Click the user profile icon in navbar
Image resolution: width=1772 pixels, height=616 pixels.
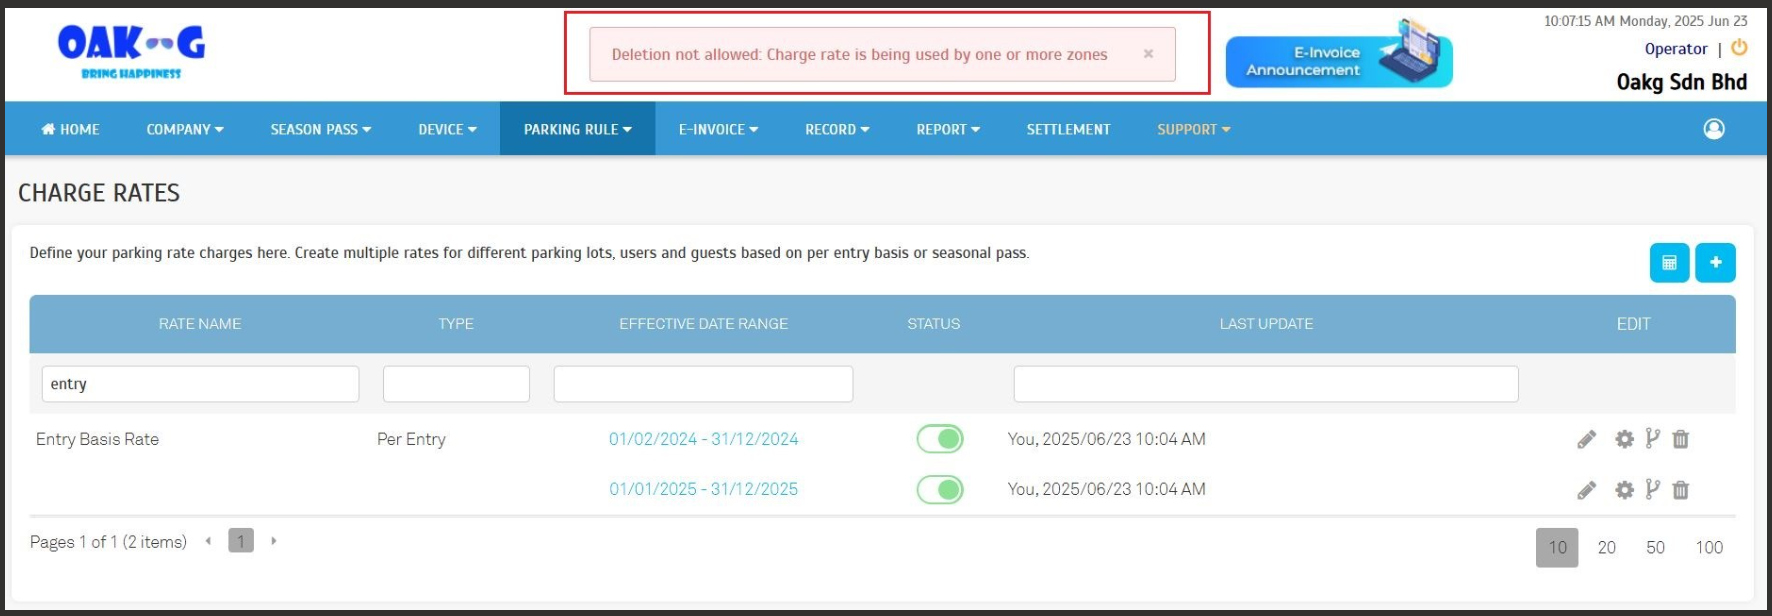point(1714,129)
